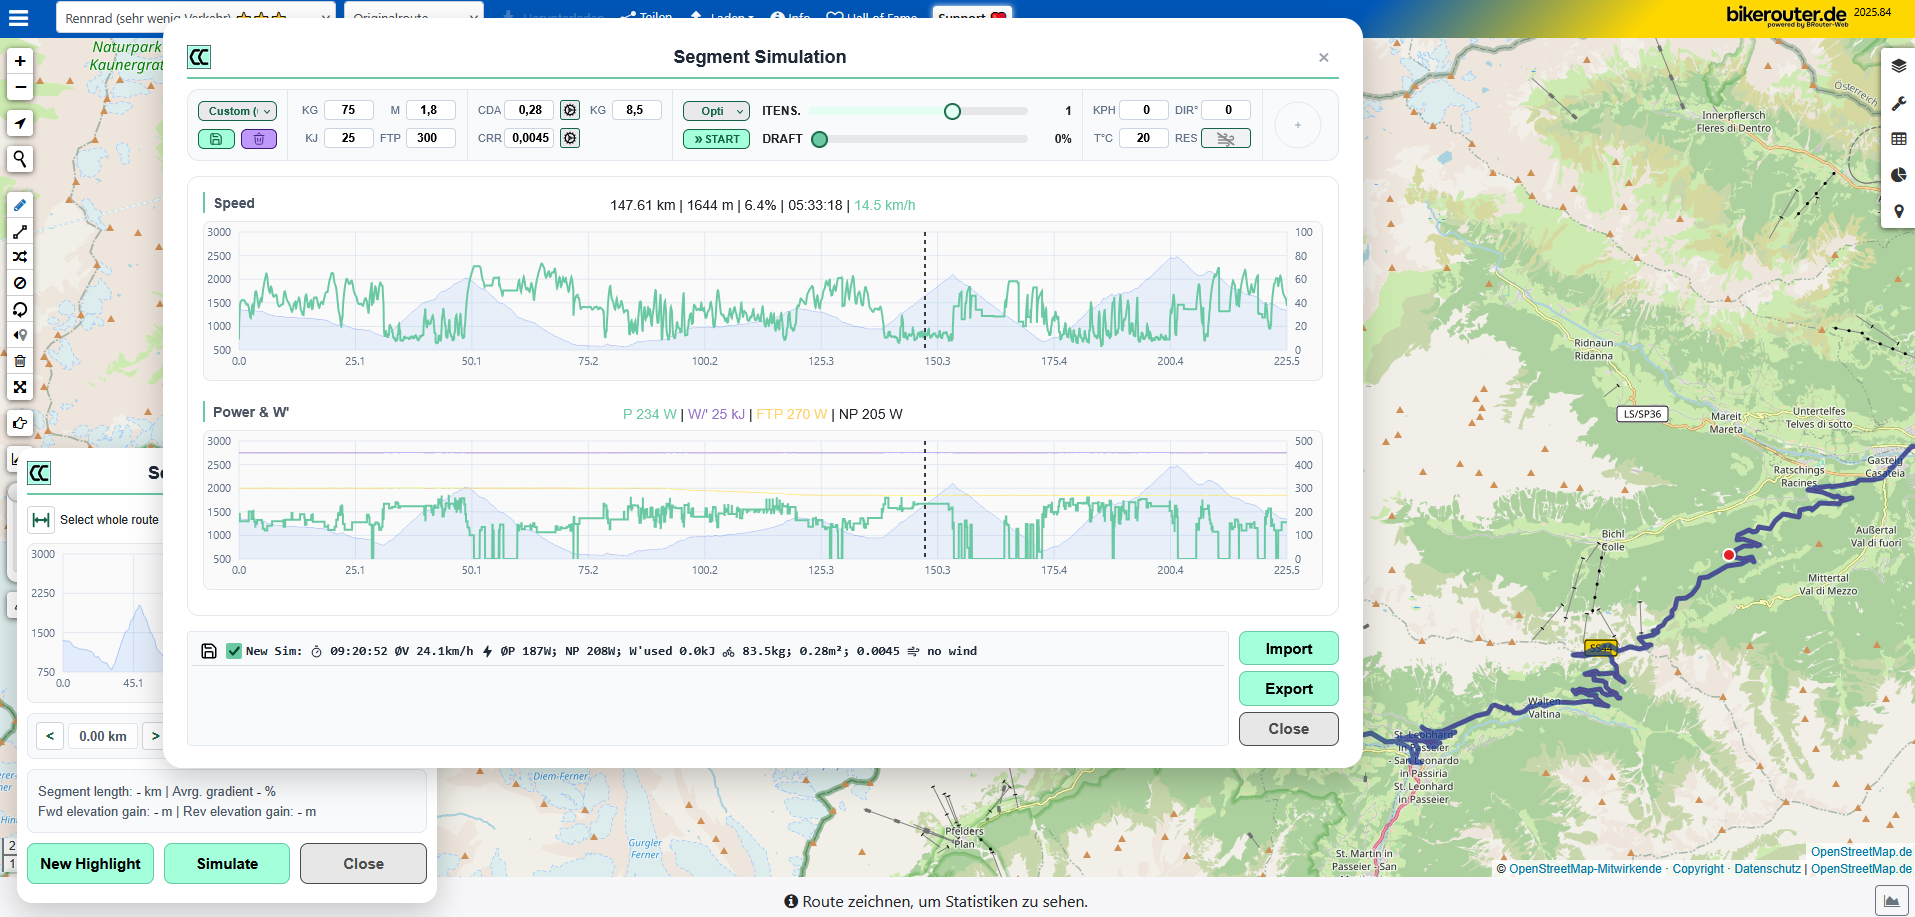Open the Opti mode dropdown

pyautogui.click(x=716, y=111)
